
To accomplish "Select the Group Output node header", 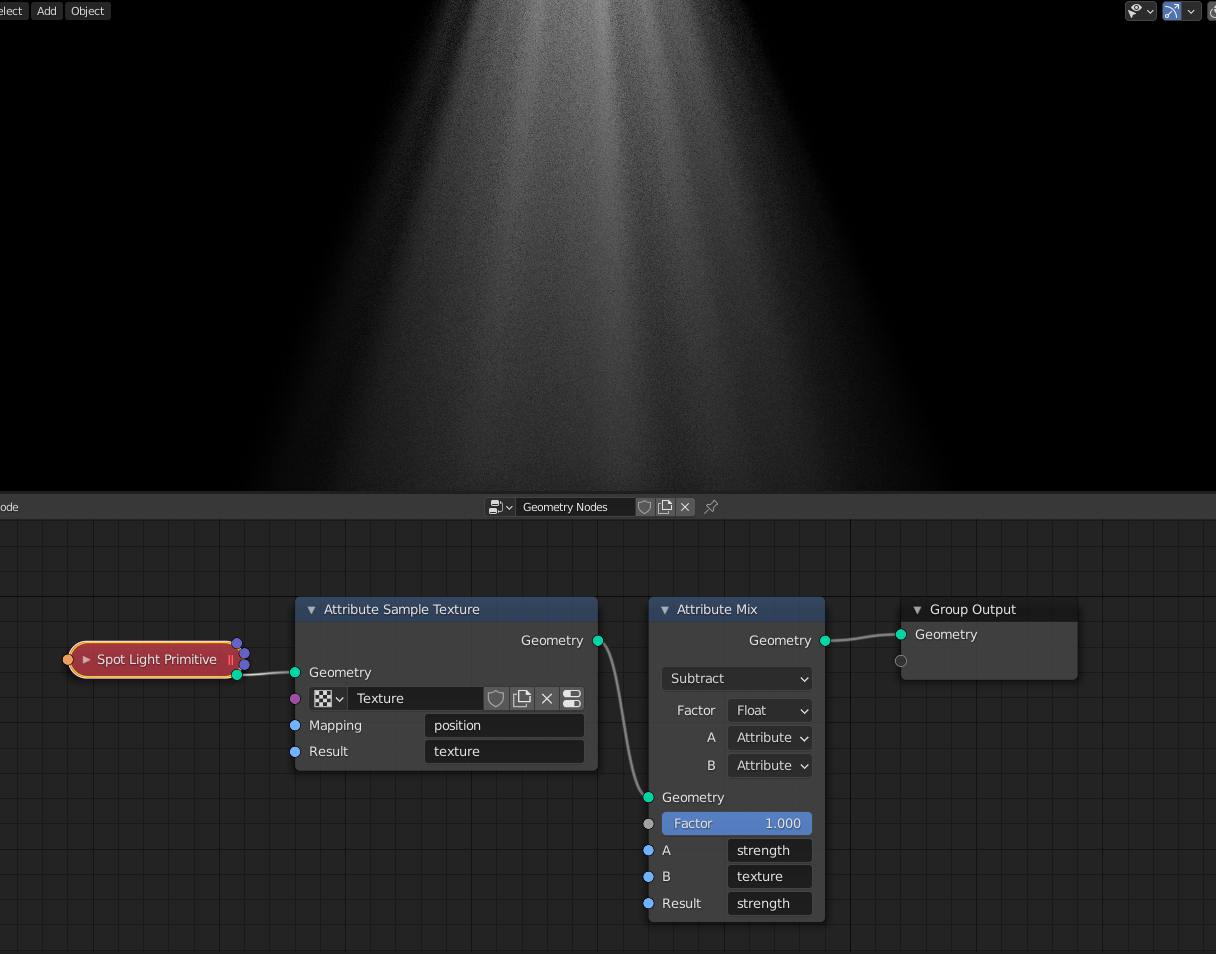I will point(989,609).
